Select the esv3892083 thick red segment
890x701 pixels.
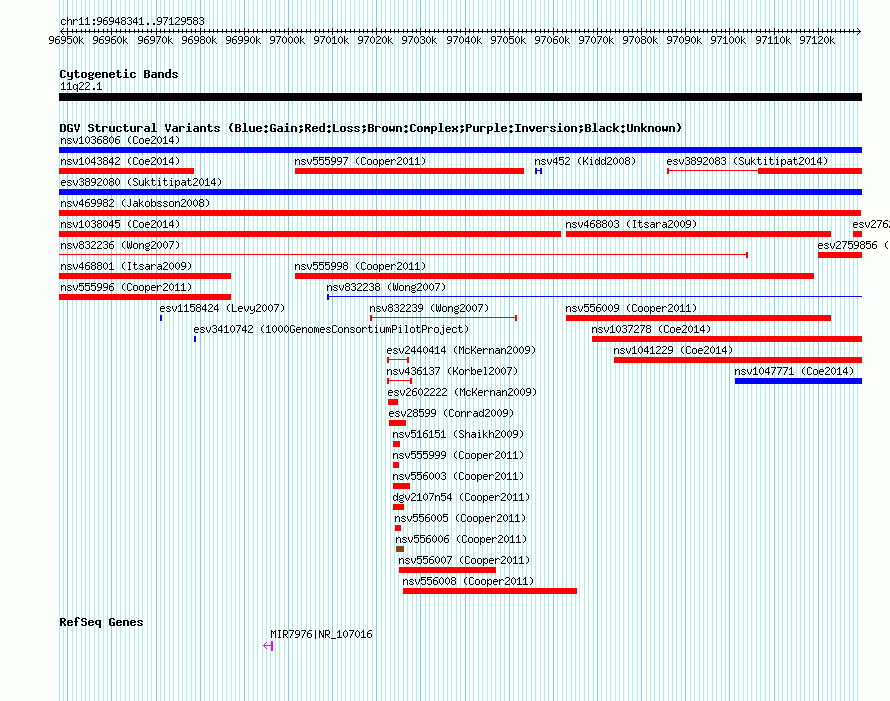810,171
